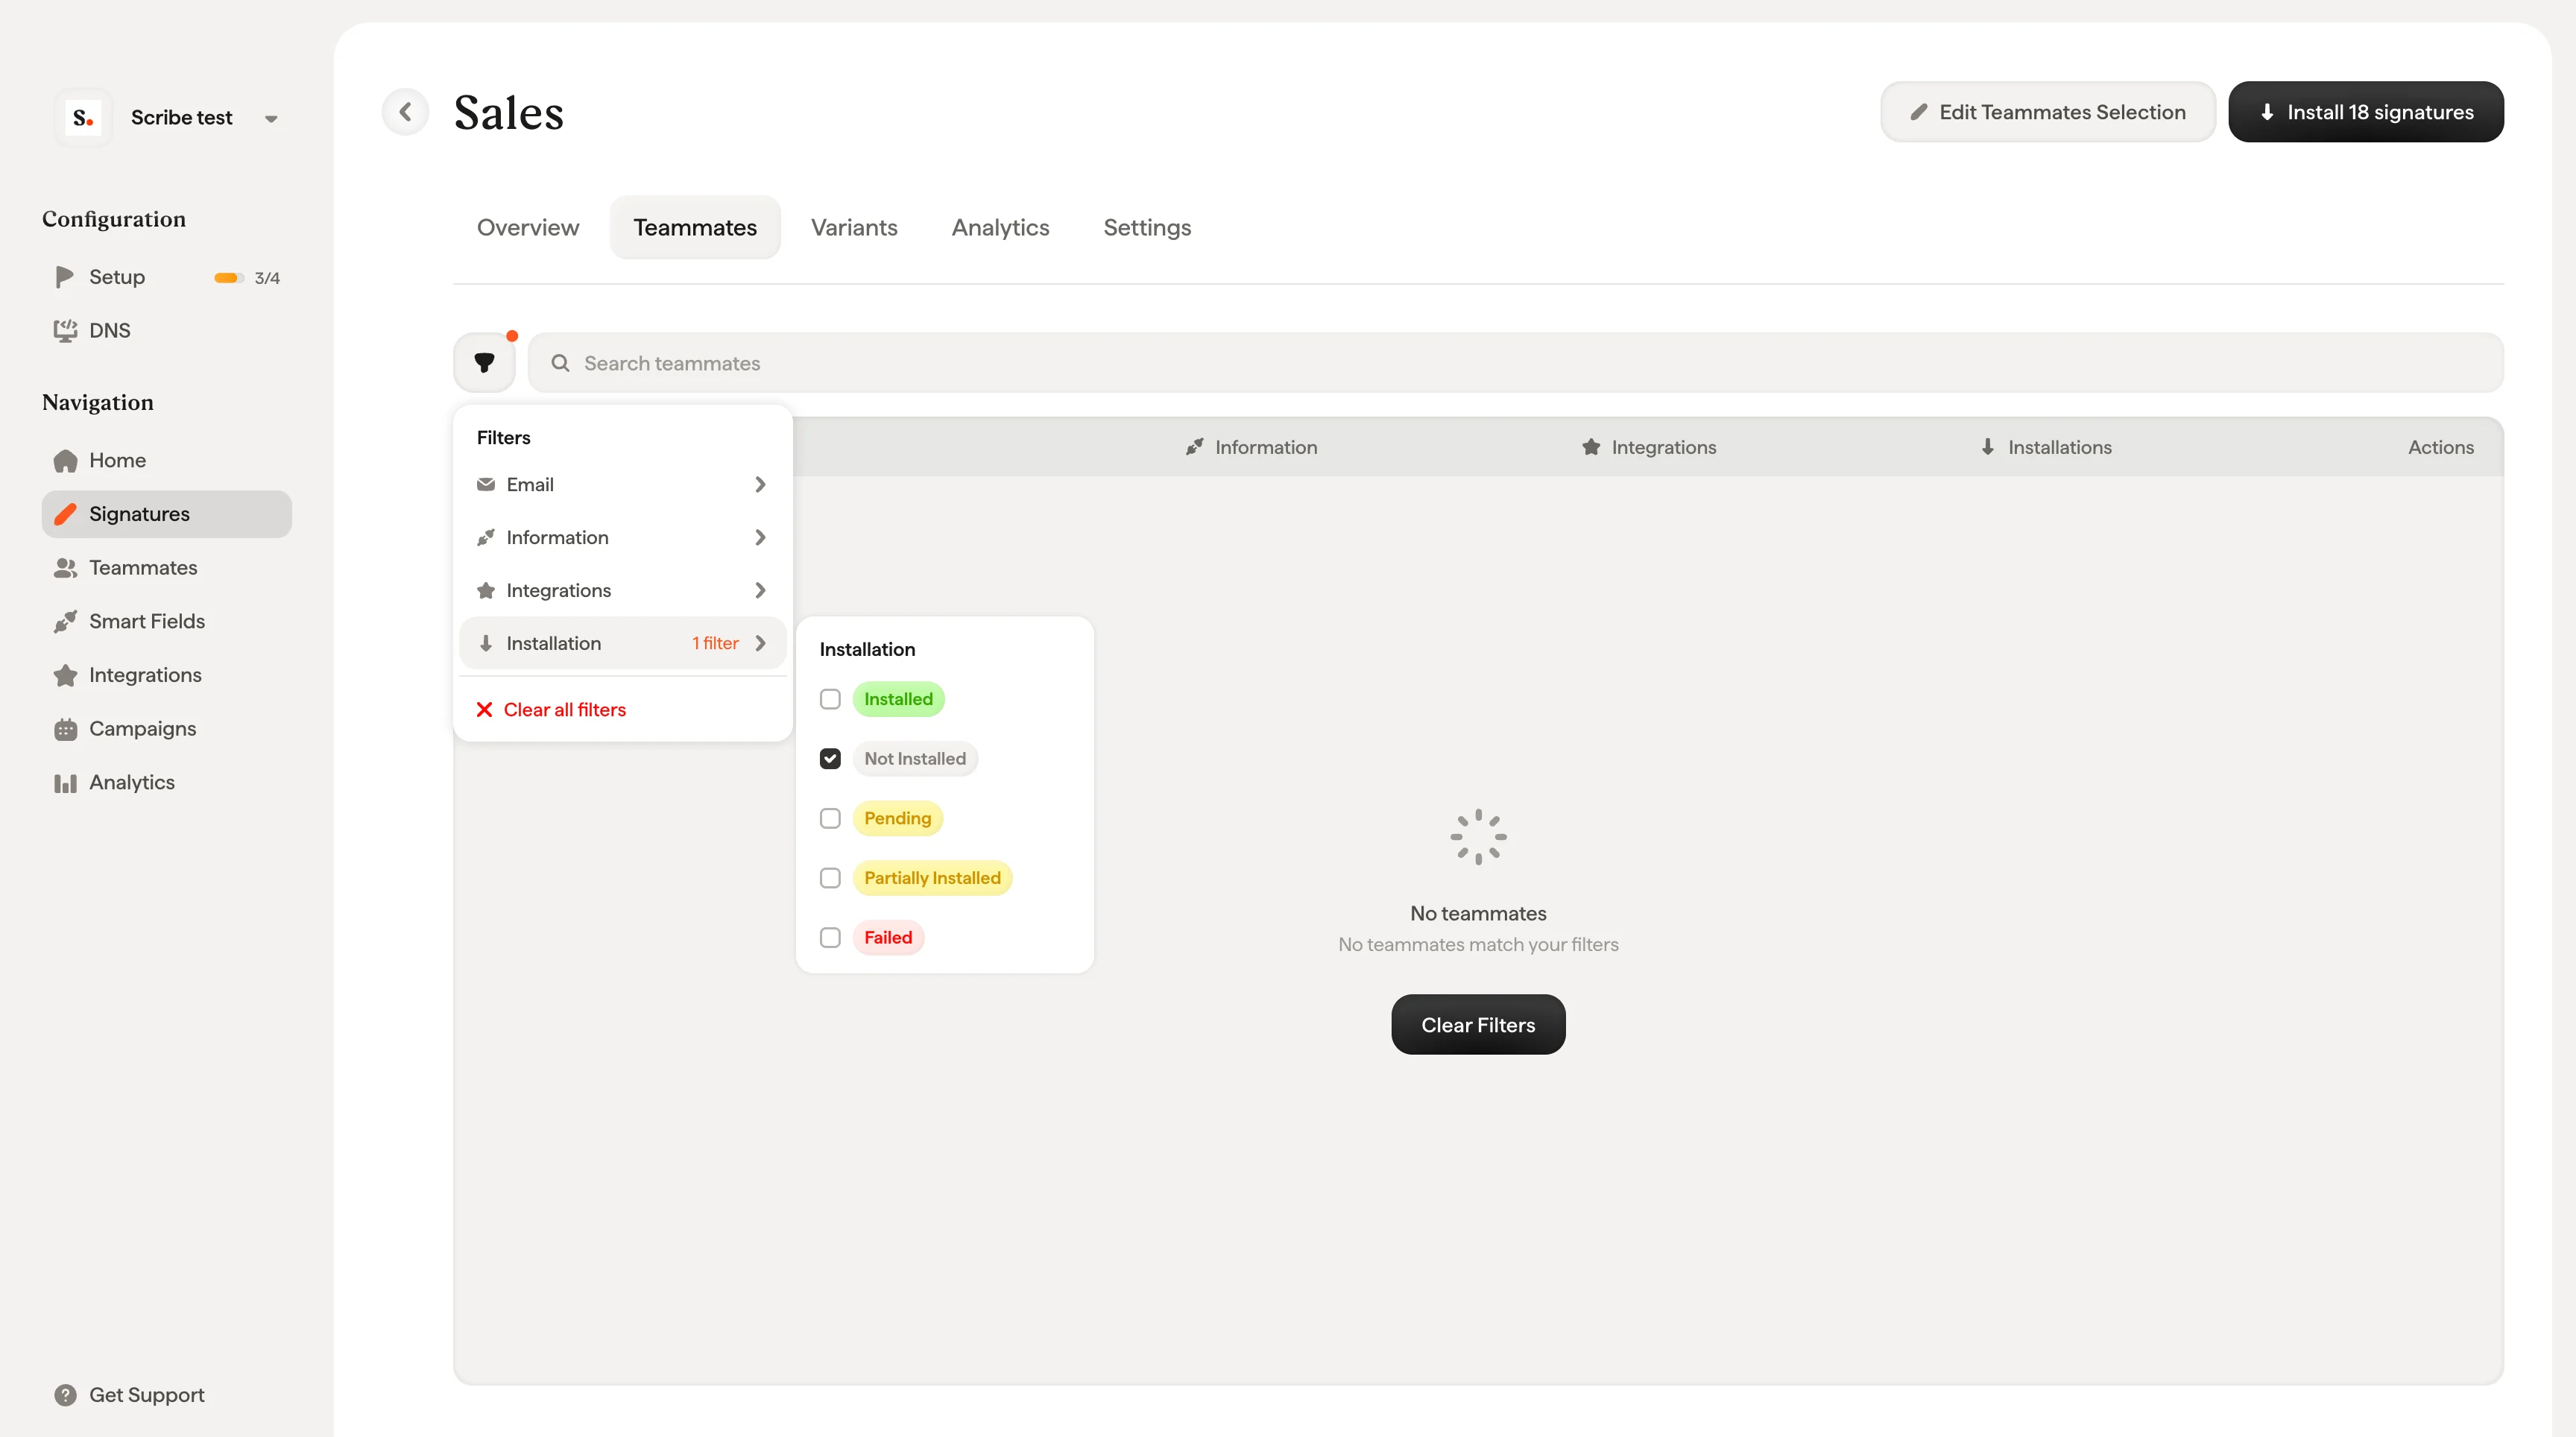Screen dimensions: 2576x1437
Task: Click the Sales page title
Action: pos(508,112)
